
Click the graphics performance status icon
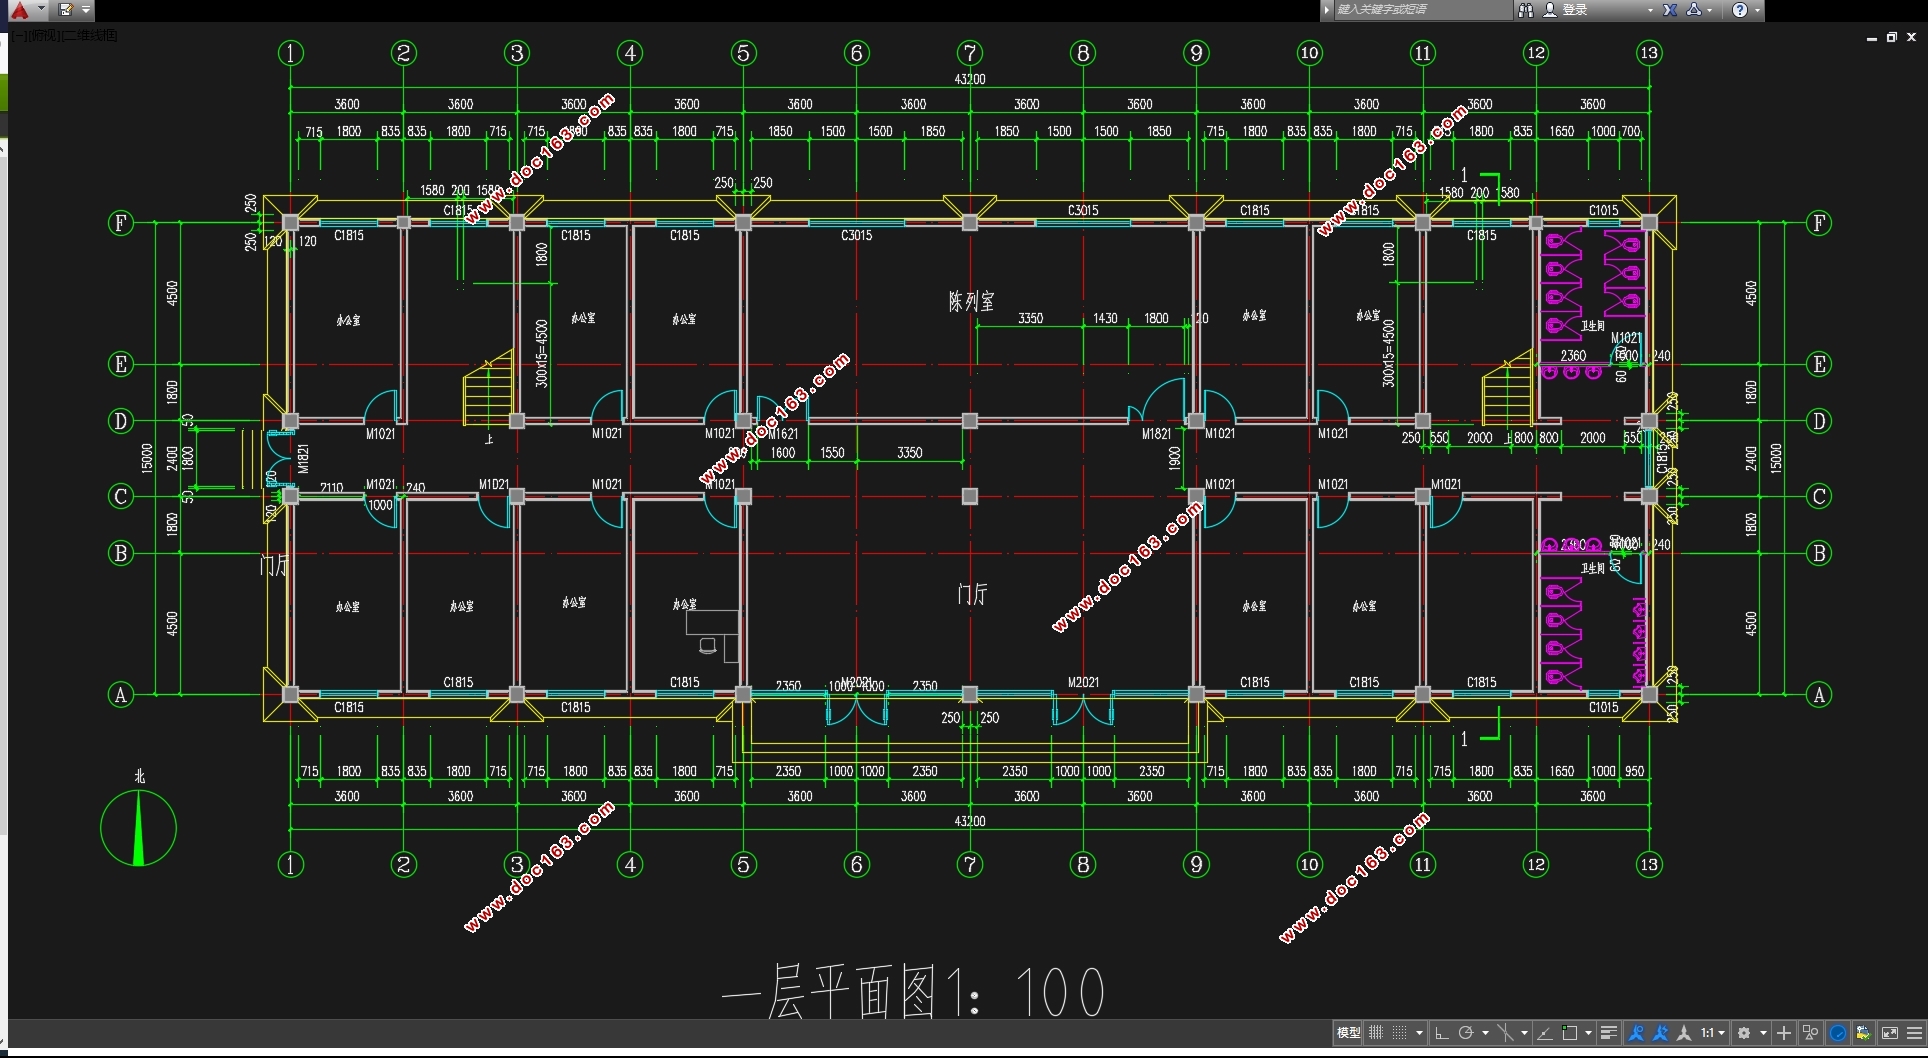pyautogui.click(x=1863, y=1033)
